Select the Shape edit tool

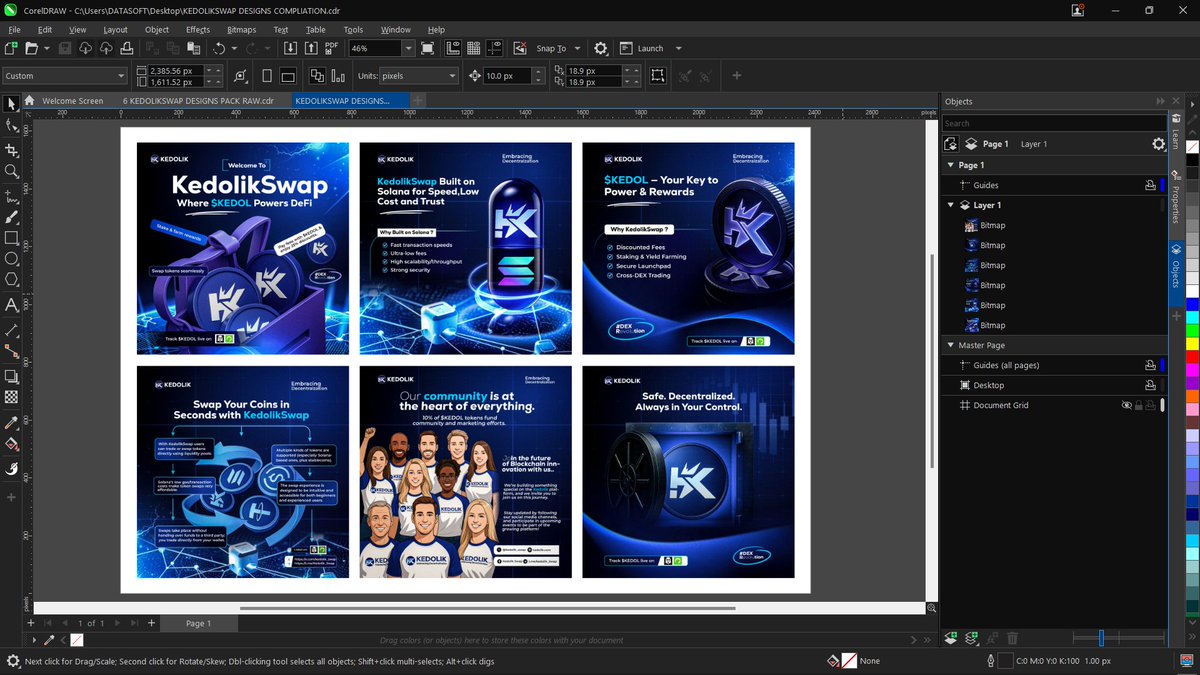[11, 126]
